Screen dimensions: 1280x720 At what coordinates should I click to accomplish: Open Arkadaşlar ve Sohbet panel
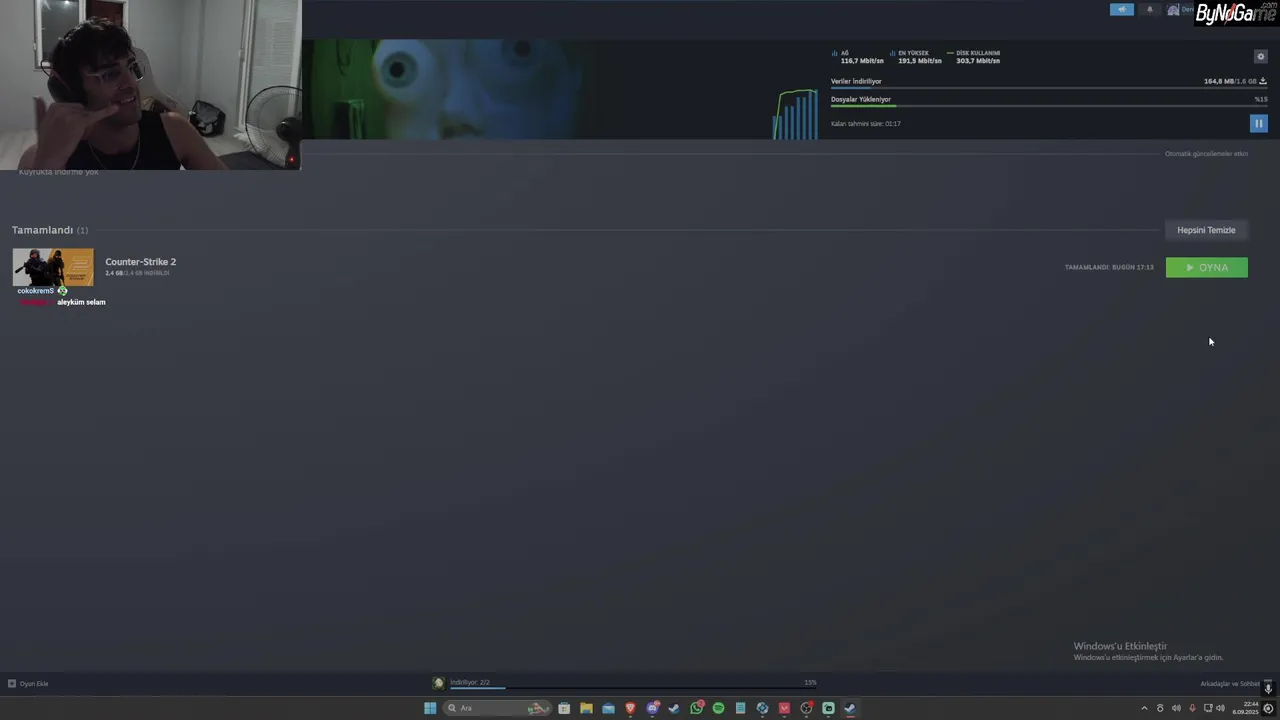coord(1230,684)
